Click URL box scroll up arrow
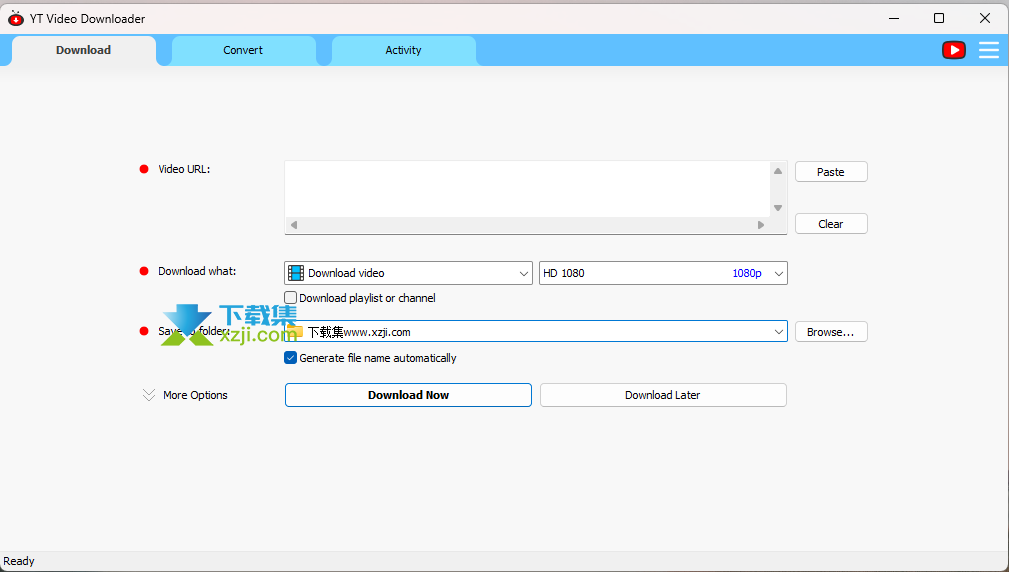 pos(778,171)
